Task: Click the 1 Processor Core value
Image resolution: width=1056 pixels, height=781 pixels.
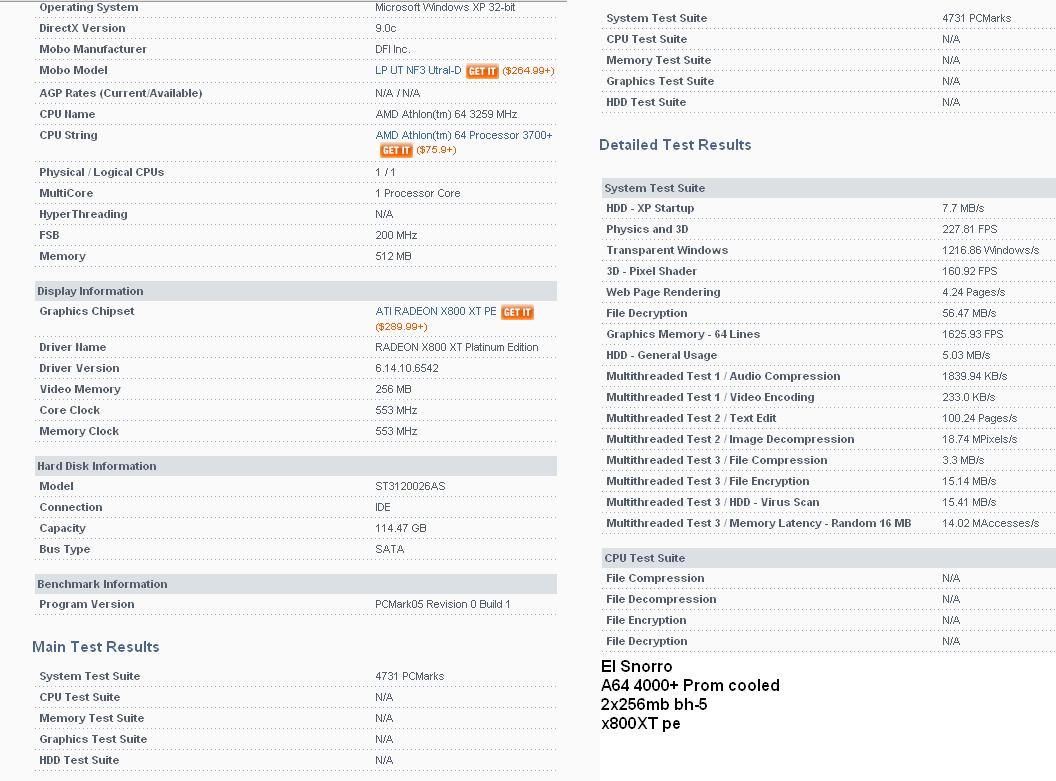Action: (418, 193)
